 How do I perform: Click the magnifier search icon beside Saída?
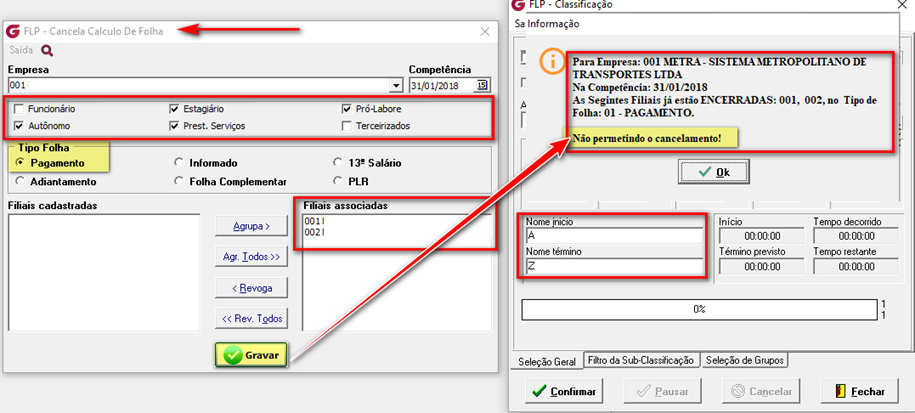pos(47,51)
